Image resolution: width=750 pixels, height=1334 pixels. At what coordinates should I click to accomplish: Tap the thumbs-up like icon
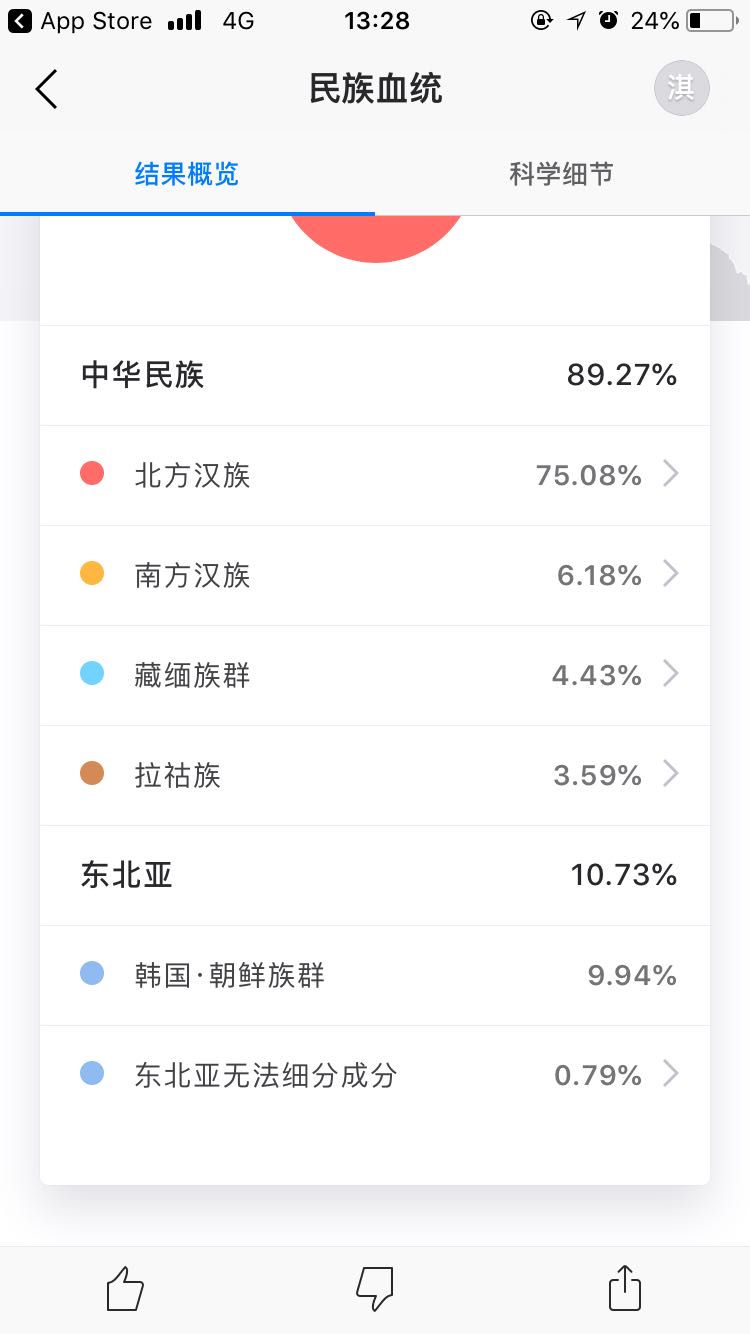pos(125,1288)
